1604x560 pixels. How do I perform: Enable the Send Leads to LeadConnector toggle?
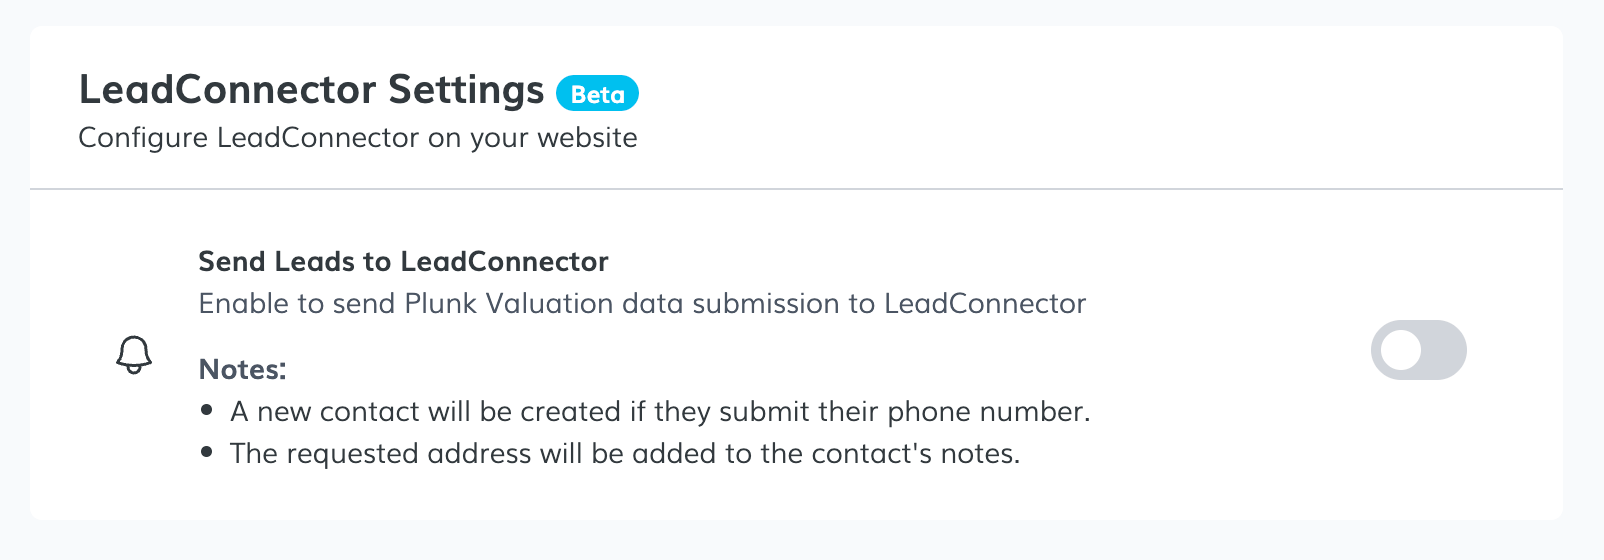(1418, 350)
